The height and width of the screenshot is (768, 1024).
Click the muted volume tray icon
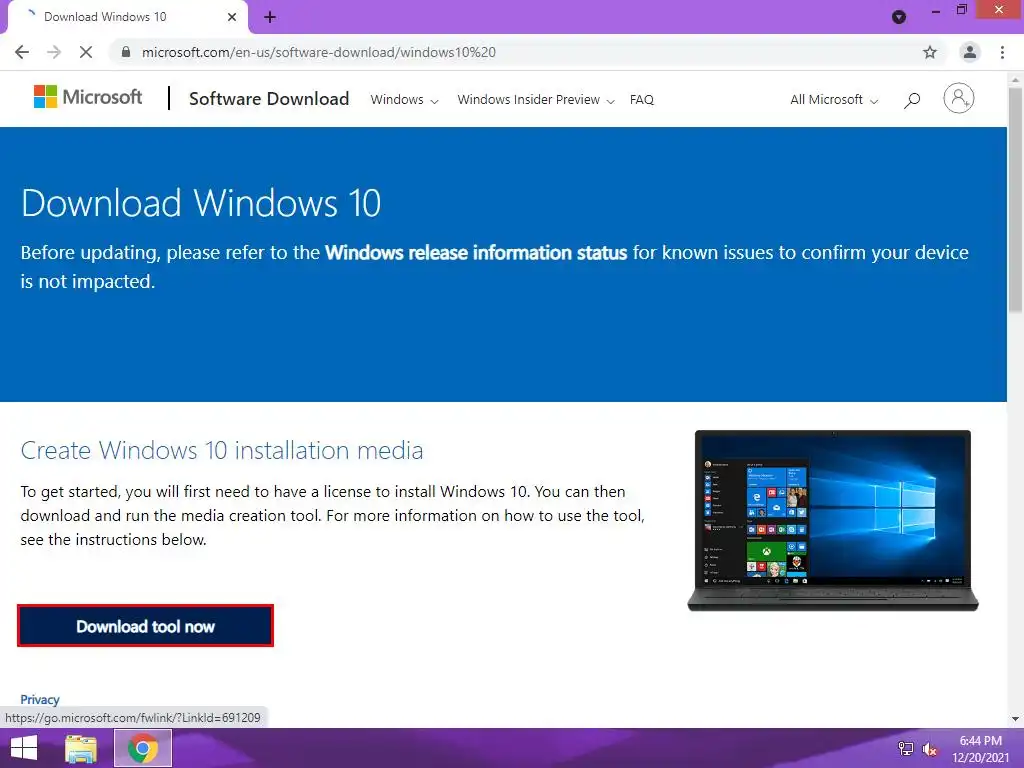929,749
